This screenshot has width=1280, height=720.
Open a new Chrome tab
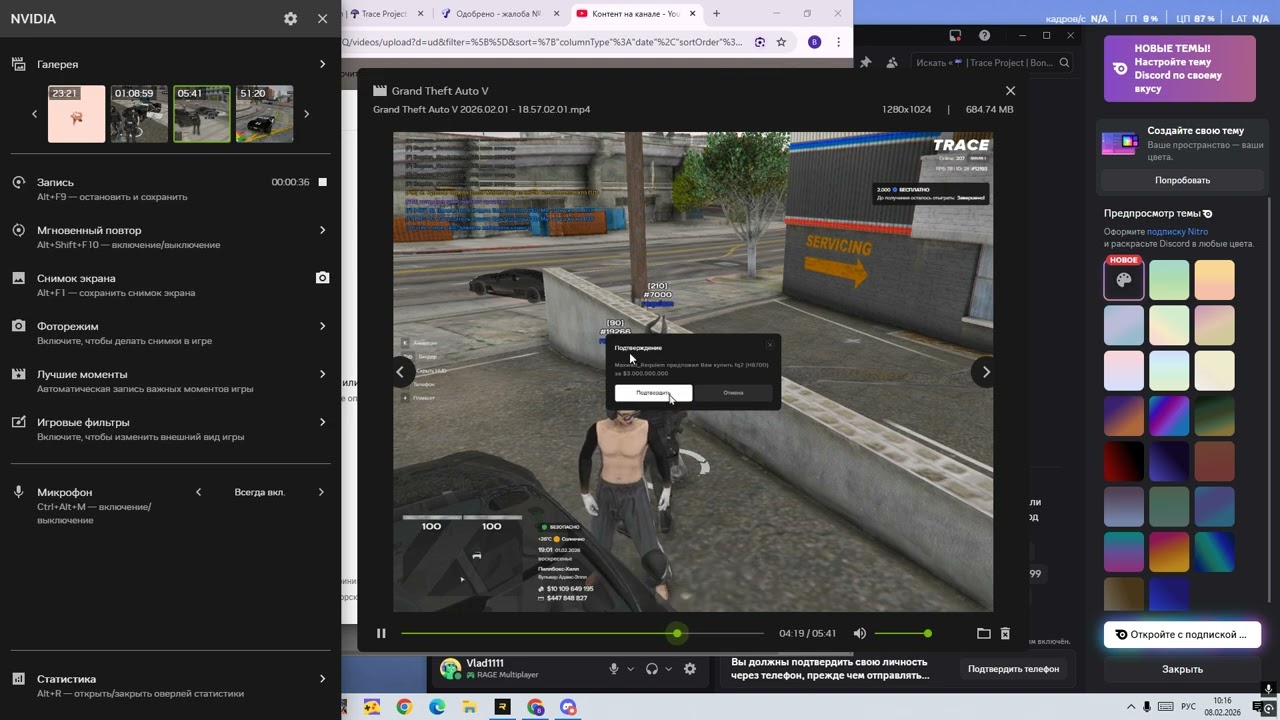point(716,14)
